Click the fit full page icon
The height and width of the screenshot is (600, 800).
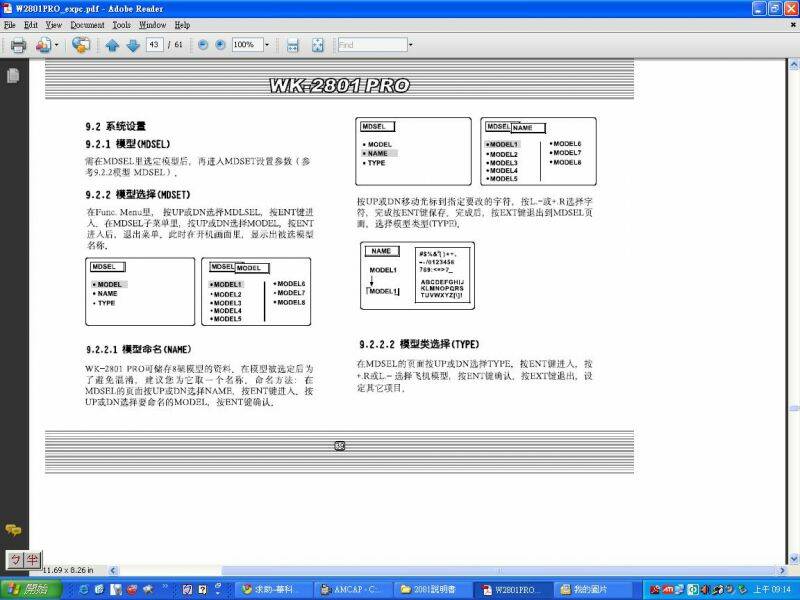(317, 45)
